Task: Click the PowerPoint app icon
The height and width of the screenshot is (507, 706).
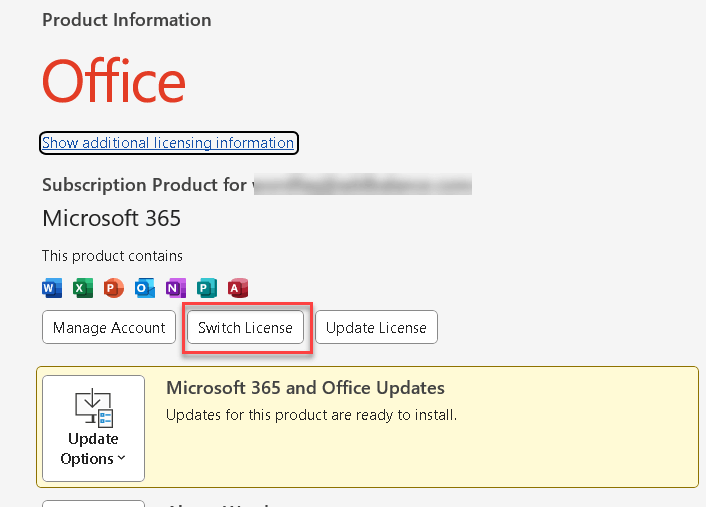Action: [x=114, y=289]
